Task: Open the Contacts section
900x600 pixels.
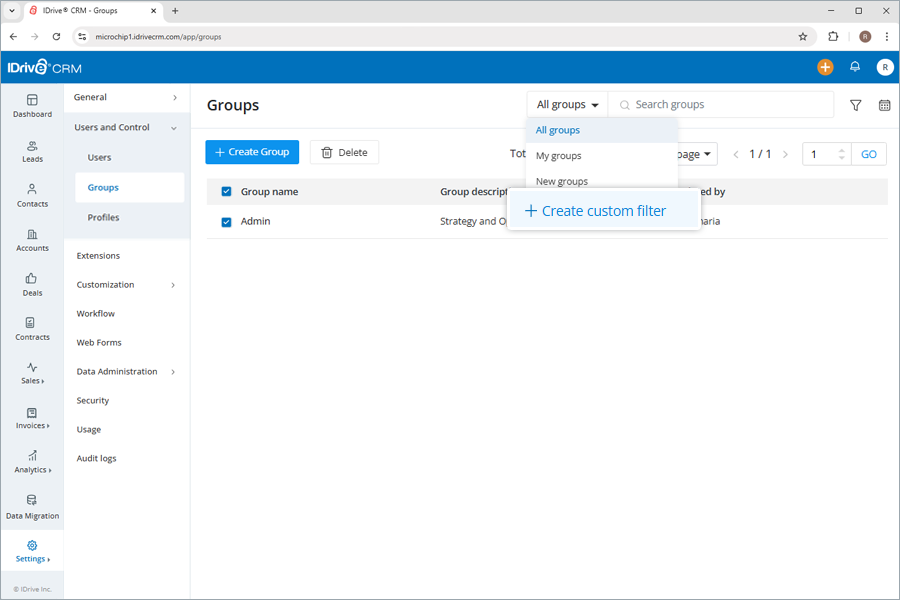Action: click(32, 197)
